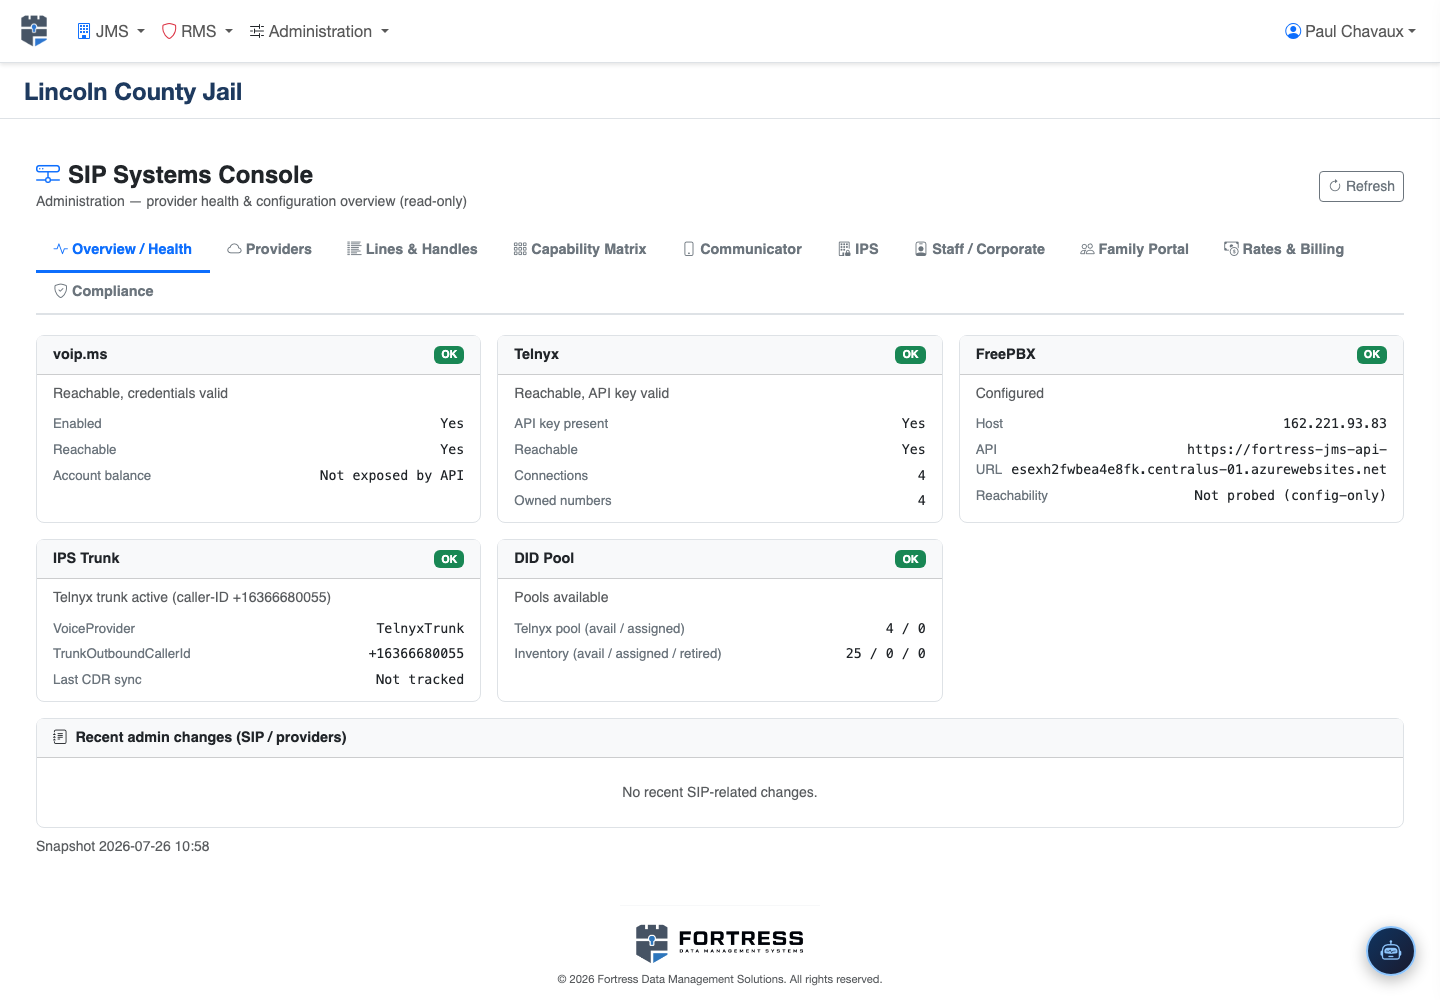Open the IPS tab
1440x1000 pixels.
[859, 249]
